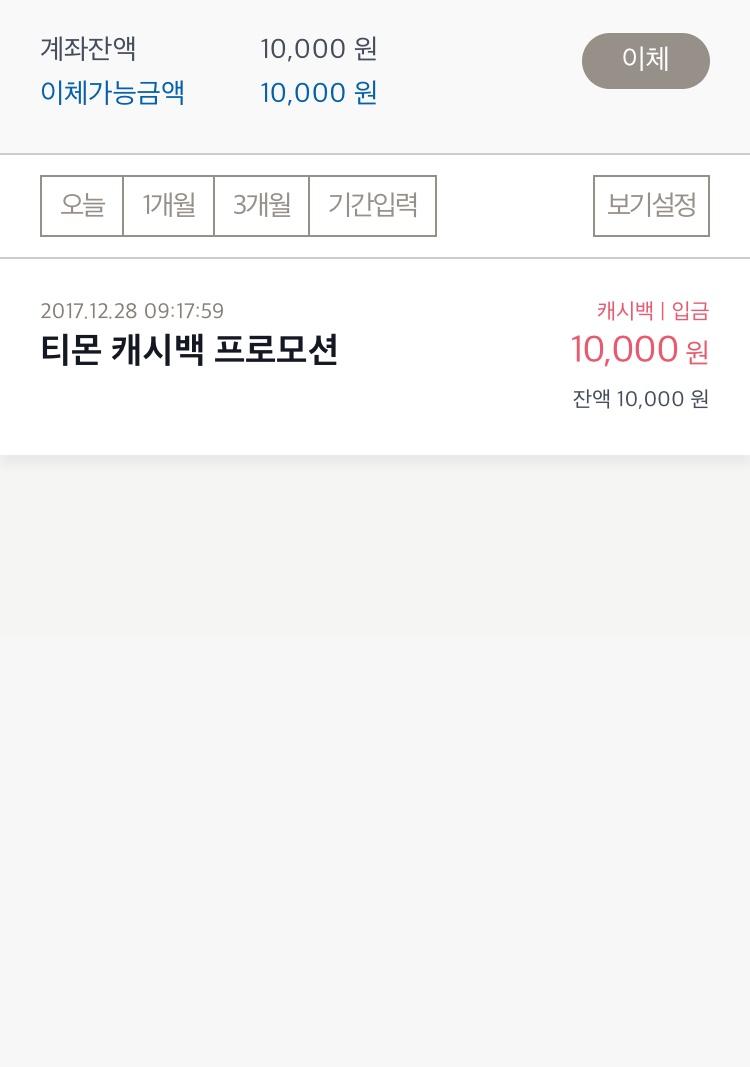750x1067 pixels.
Task: Click the red 10,000 원 deposit amount
Action: point(625,350)
